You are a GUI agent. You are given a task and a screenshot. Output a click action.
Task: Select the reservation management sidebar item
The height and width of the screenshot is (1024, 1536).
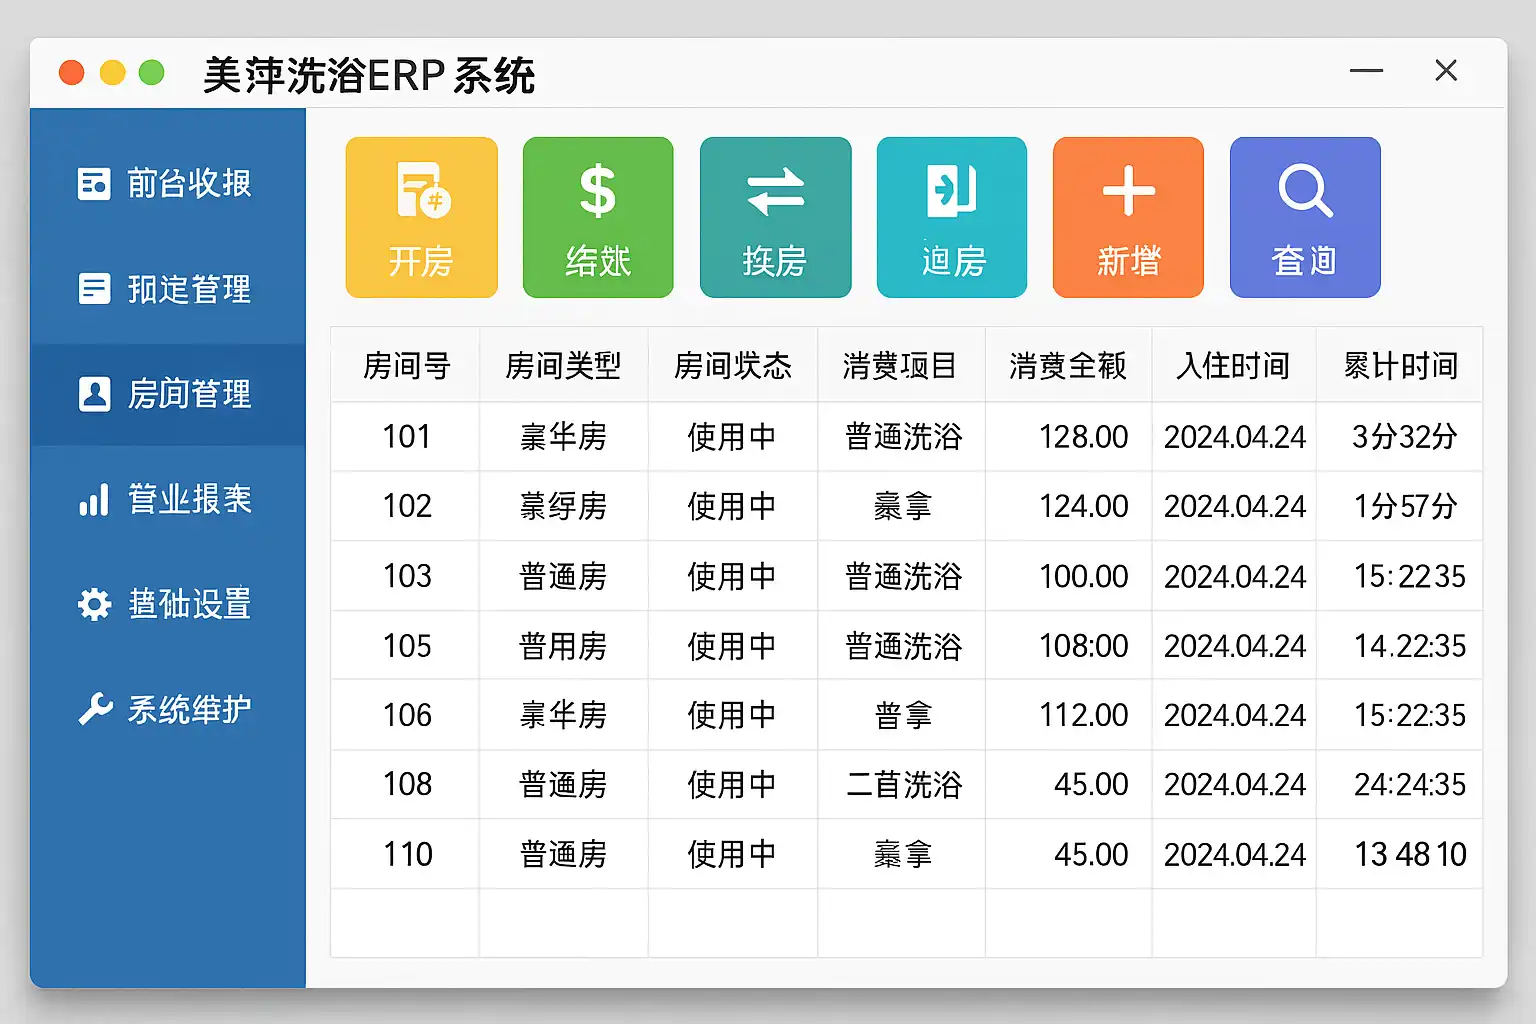click(166, 289)
